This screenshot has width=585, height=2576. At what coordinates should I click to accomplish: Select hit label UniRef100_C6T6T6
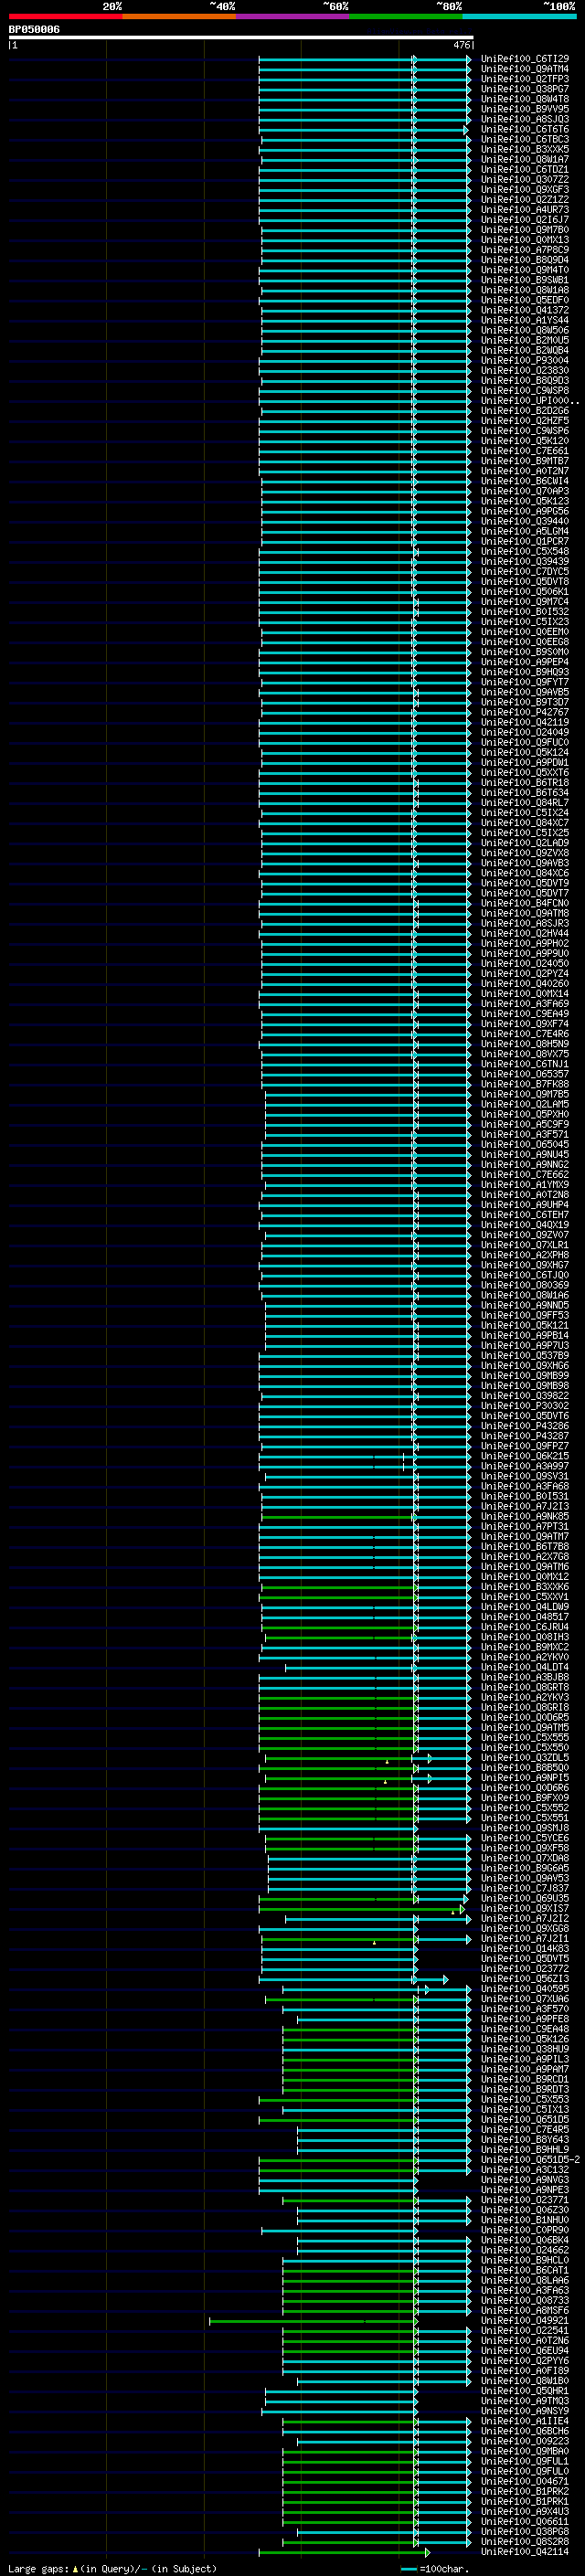525,129
